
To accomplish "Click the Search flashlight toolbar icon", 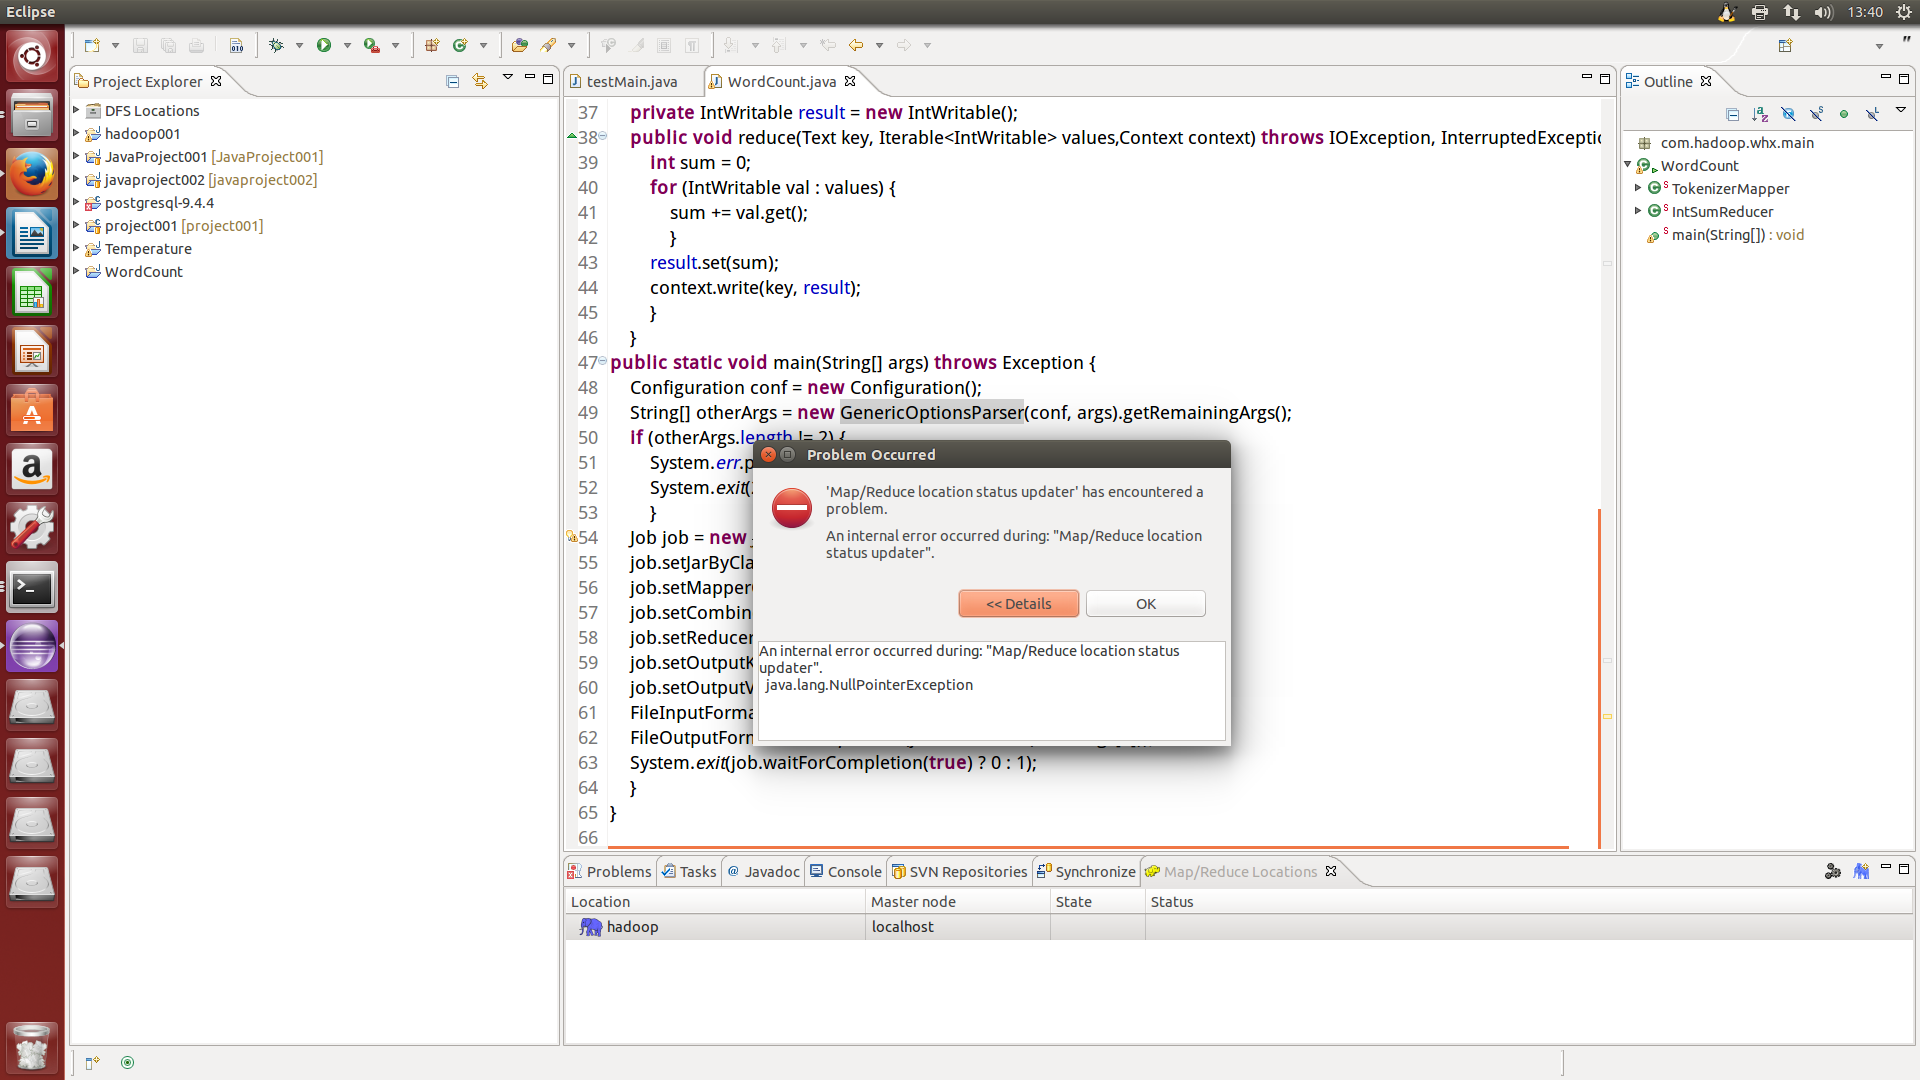I will point(548,45).
